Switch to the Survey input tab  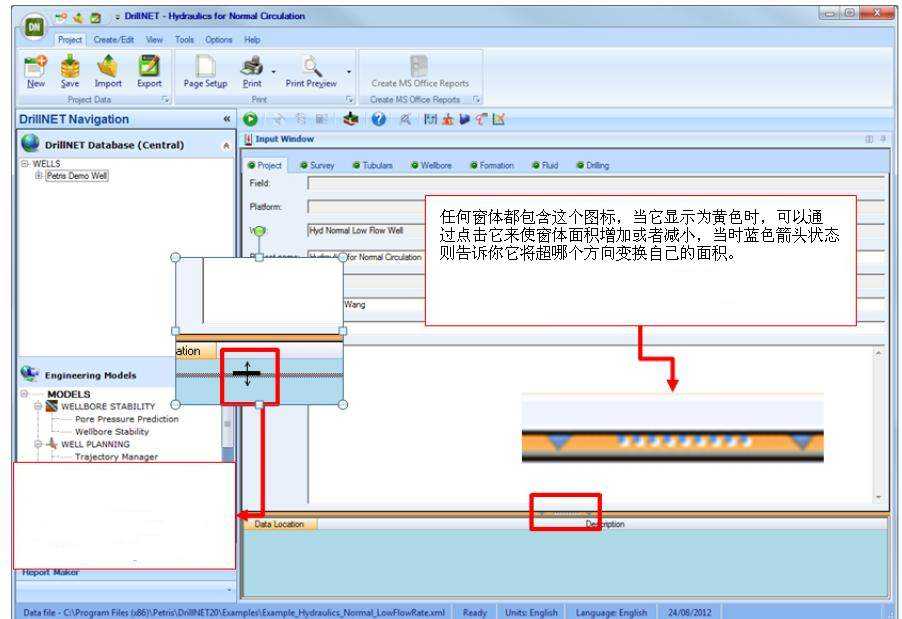pyautogui.click(x=317, y=165)
